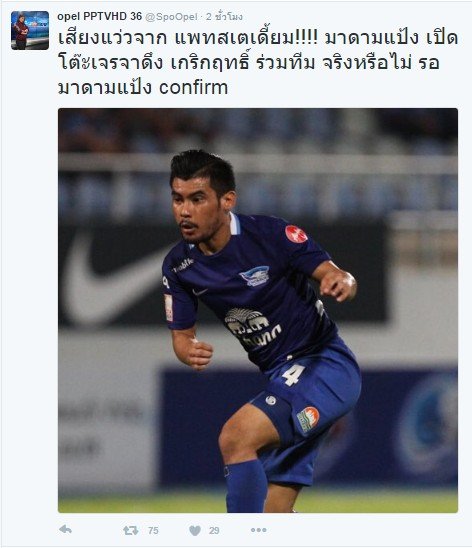Image resolution: width=472 pixels, height=548 pixels.
Task: View the likes count of 29
Action: pyautogui.click(x=214, y=531)
